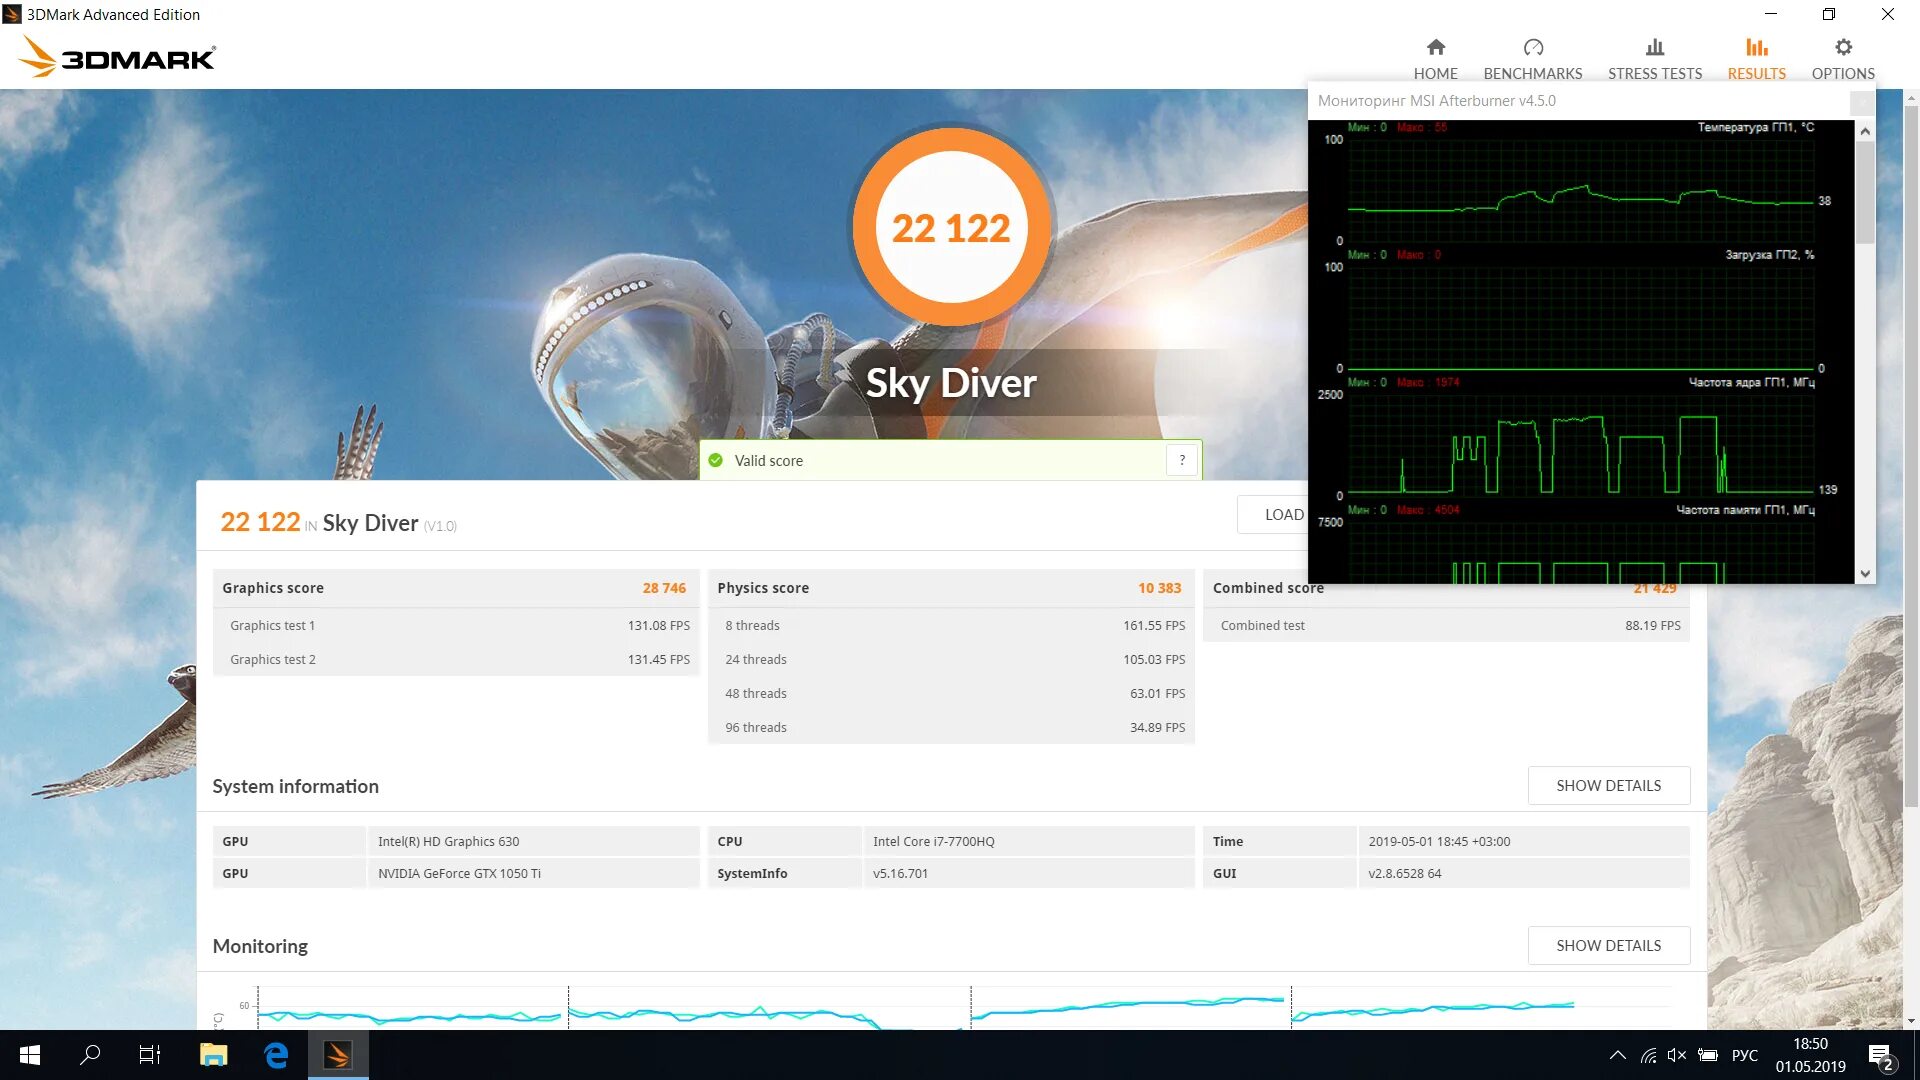1920x1080 pixels.
Task: Click the monitoring chart graph area
Action: click(x=964, y=1007)
